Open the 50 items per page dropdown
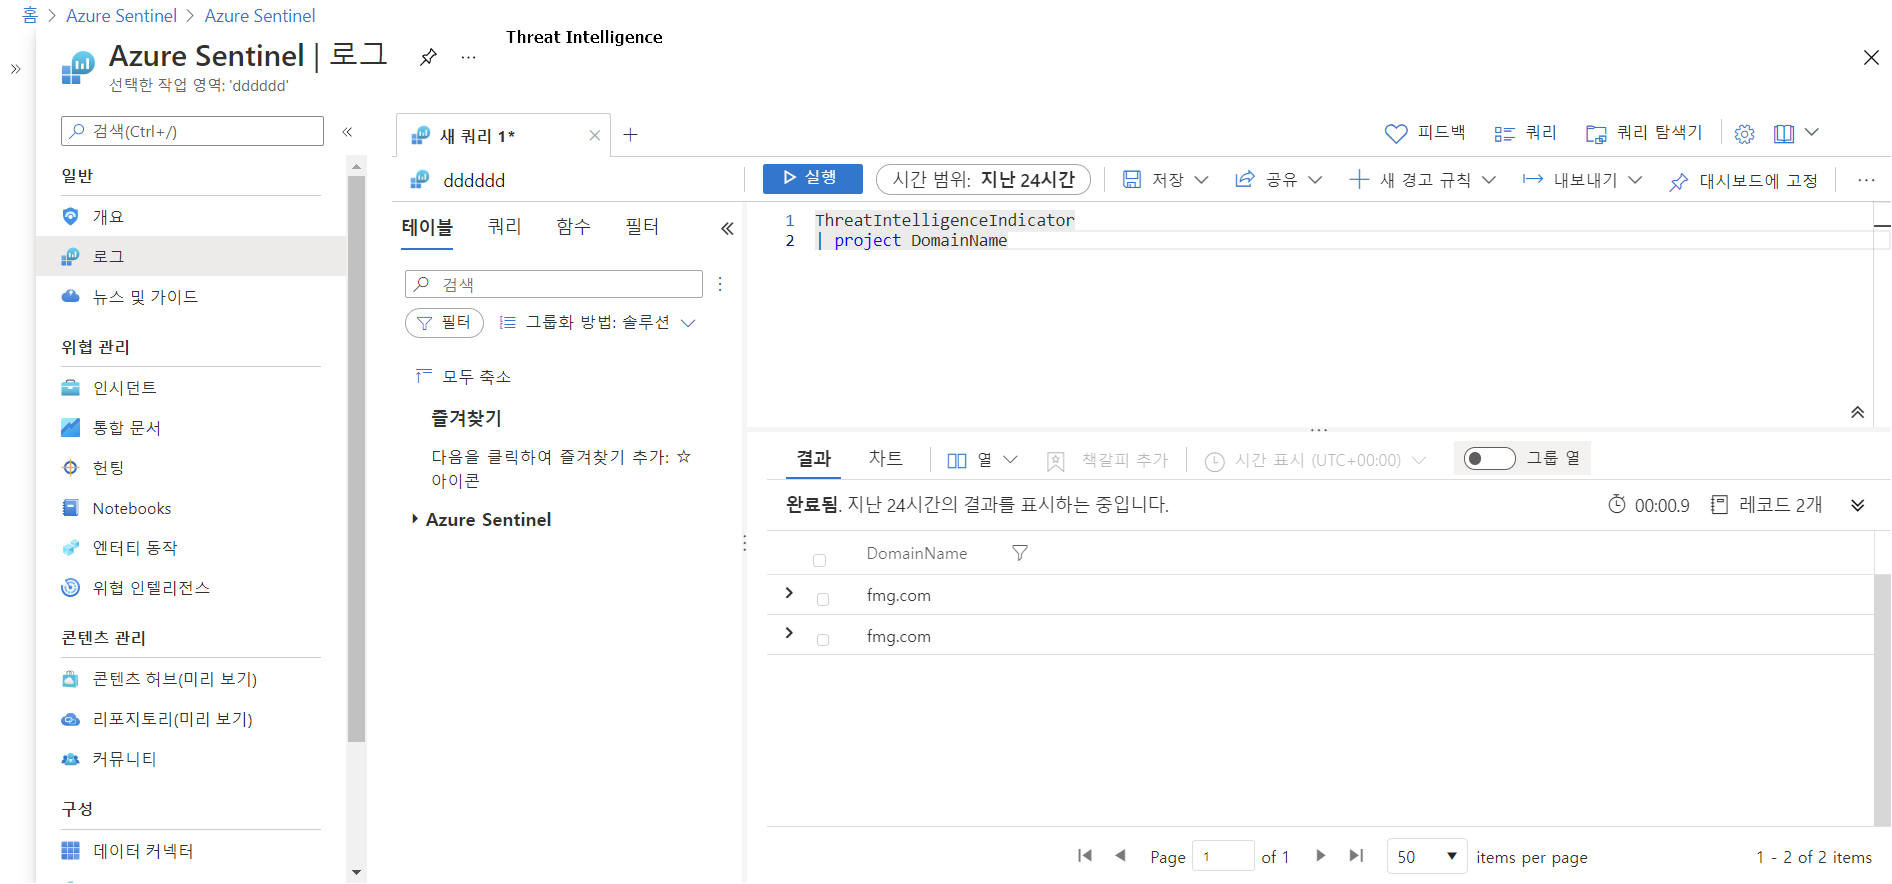 tap(1427, 856)
